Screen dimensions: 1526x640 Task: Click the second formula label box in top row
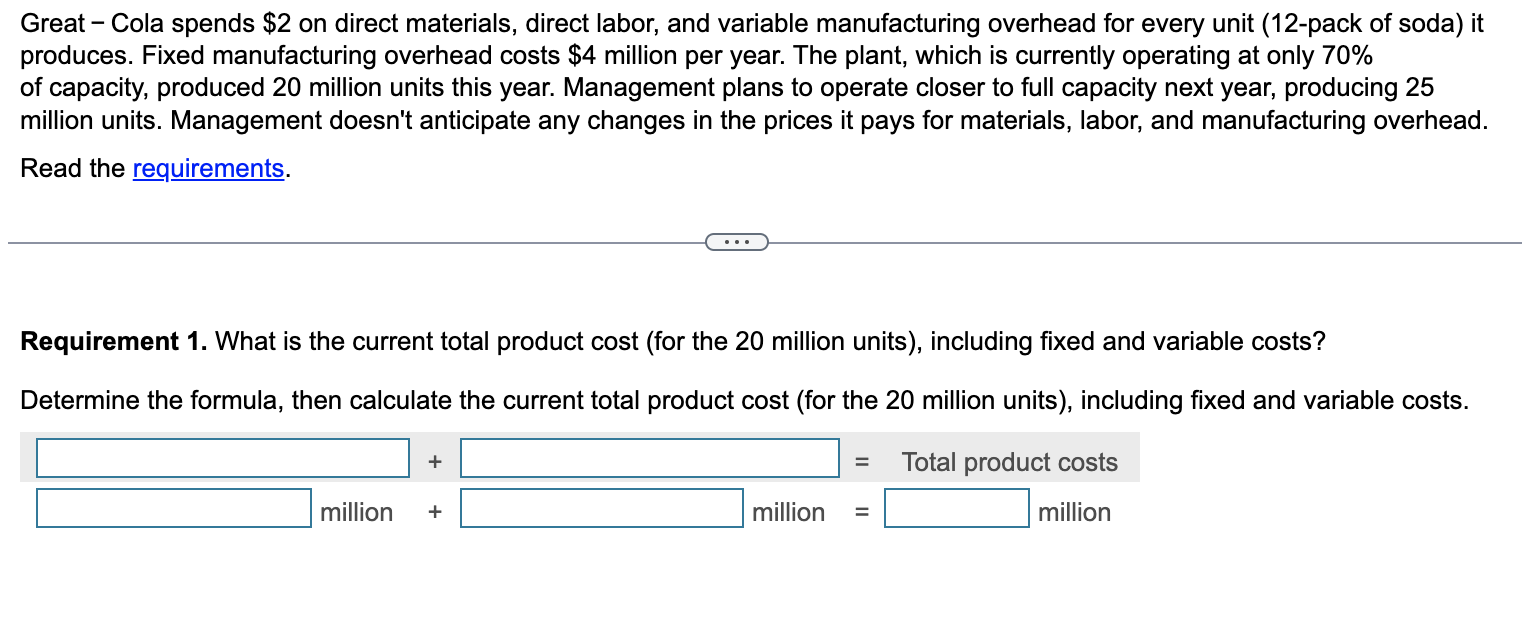(648, 458)
